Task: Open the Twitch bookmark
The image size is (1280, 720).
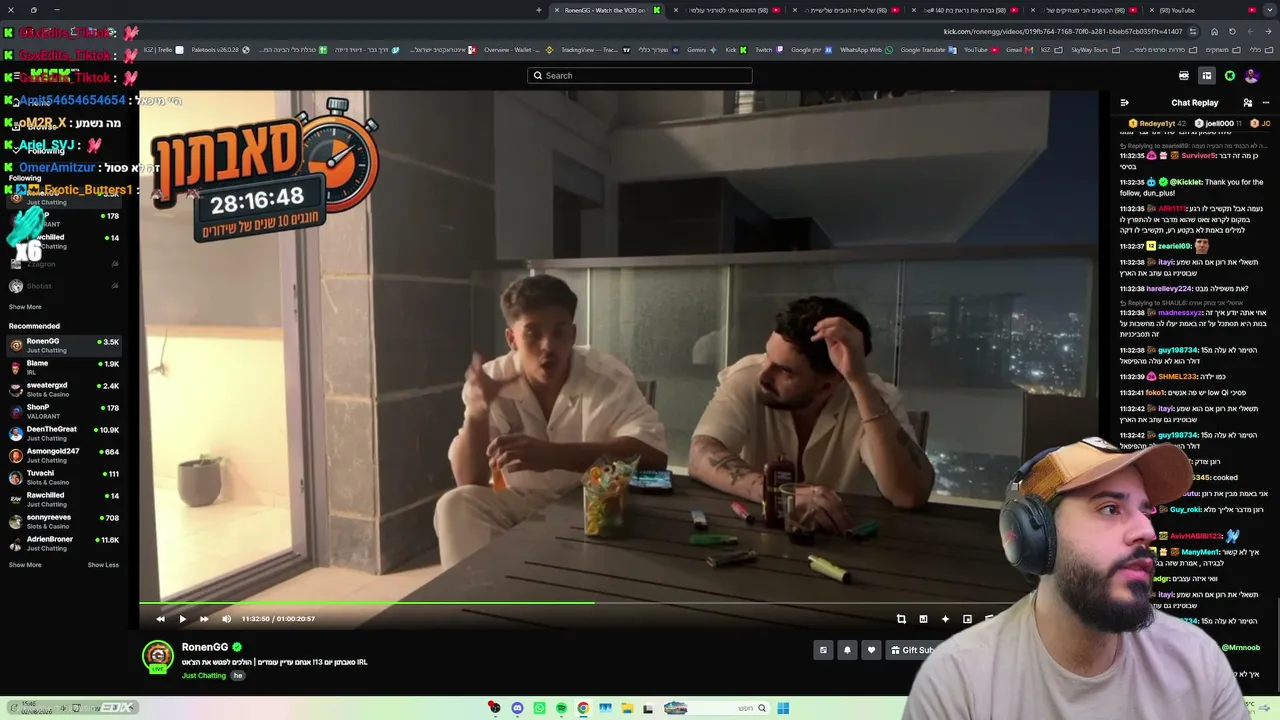Action: [x=768, y=50]
